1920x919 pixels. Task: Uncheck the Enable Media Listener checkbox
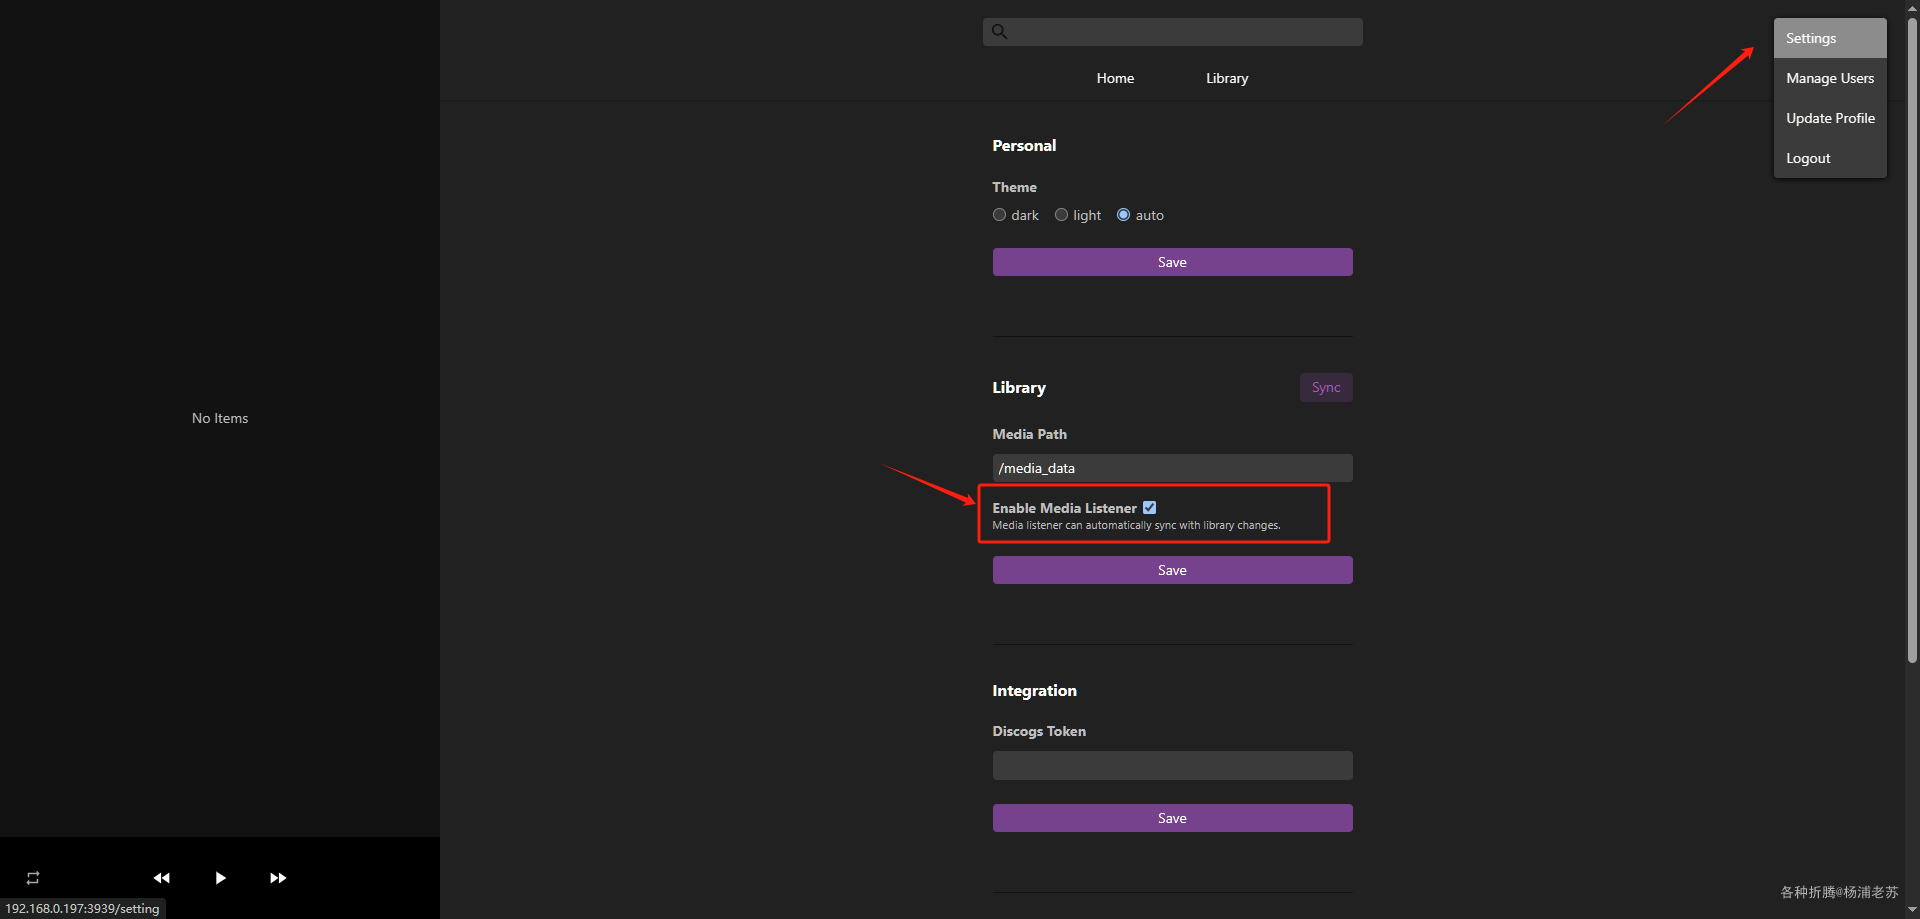tap(1149, 508)
